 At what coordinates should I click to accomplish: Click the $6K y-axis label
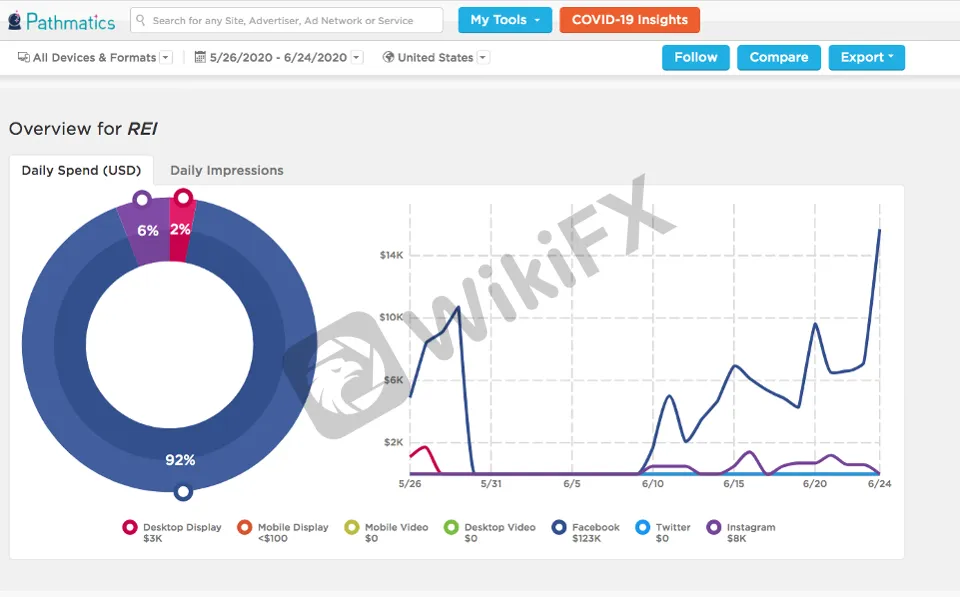(393, 380)
